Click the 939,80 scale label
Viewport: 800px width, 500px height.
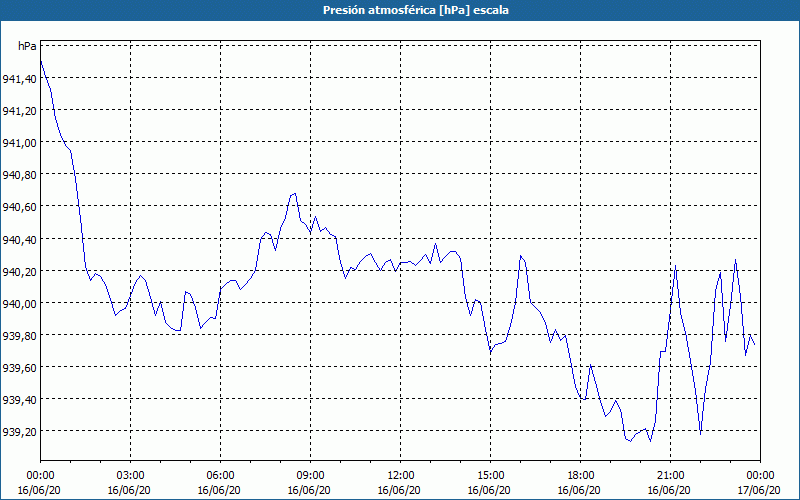pyautogui.click(x=19, y=335)
